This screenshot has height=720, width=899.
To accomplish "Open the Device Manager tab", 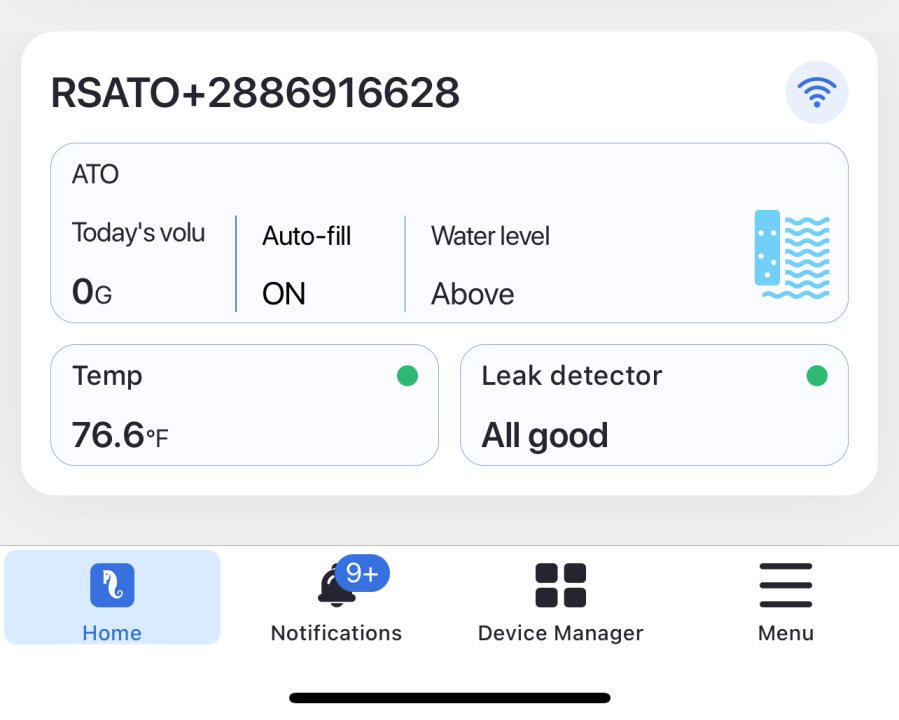I will tap(560, 633).
